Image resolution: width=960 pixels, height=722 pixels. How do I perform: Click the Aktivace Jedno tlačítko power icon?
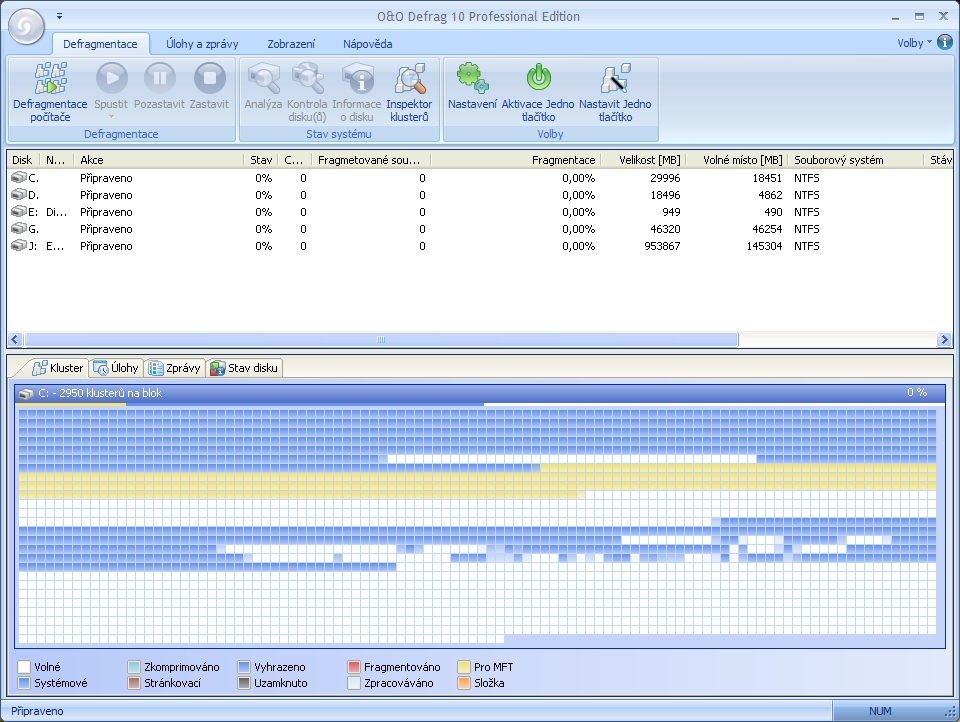pos(538,78)
